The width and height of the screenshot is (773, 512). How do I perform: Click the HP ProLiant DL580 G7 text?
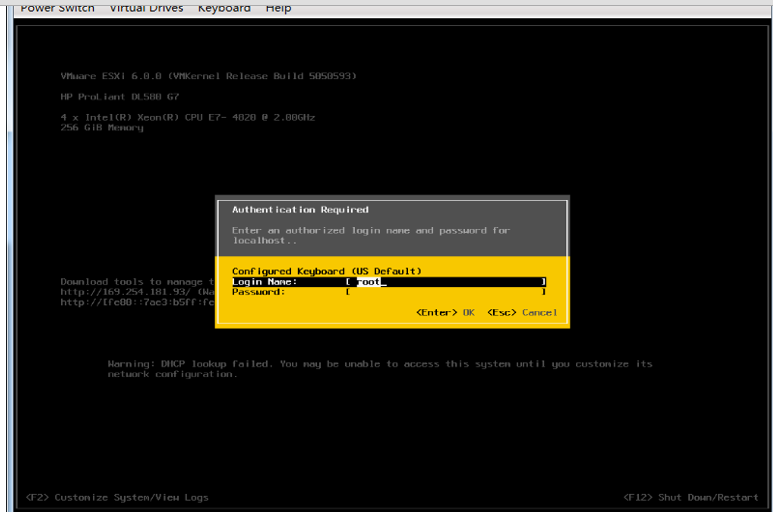(x=120, y=97)
